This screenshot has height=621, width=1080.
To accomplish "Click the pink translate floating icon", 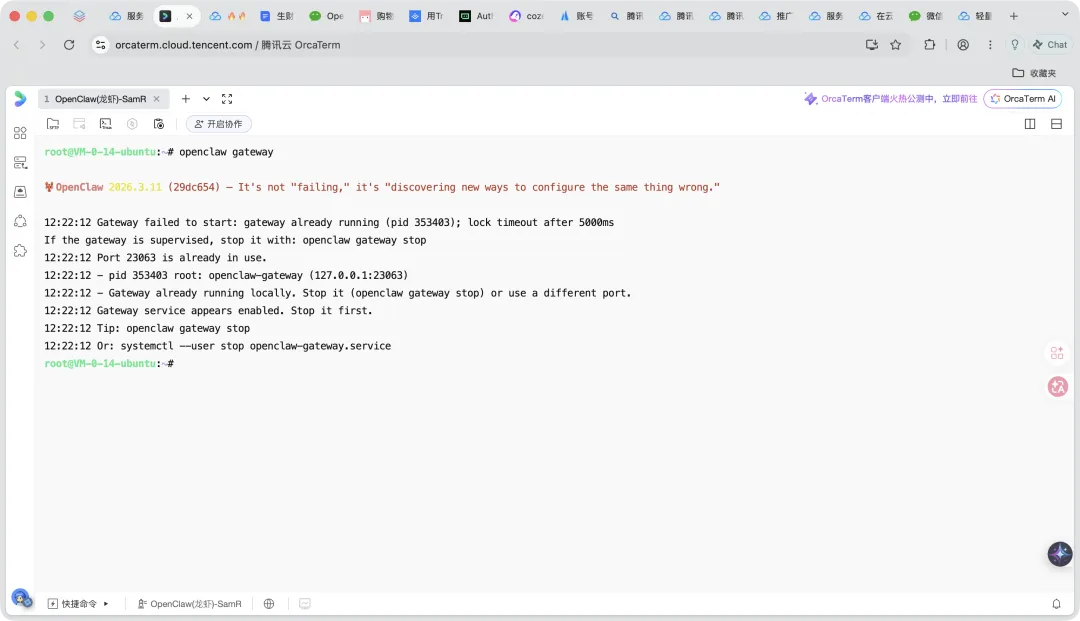I will pyautogui.click(x=1057, y=386).
